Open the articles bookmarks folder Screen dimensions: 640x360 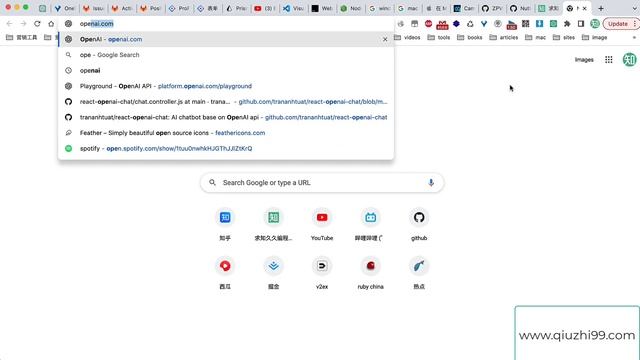click(504, 38)
